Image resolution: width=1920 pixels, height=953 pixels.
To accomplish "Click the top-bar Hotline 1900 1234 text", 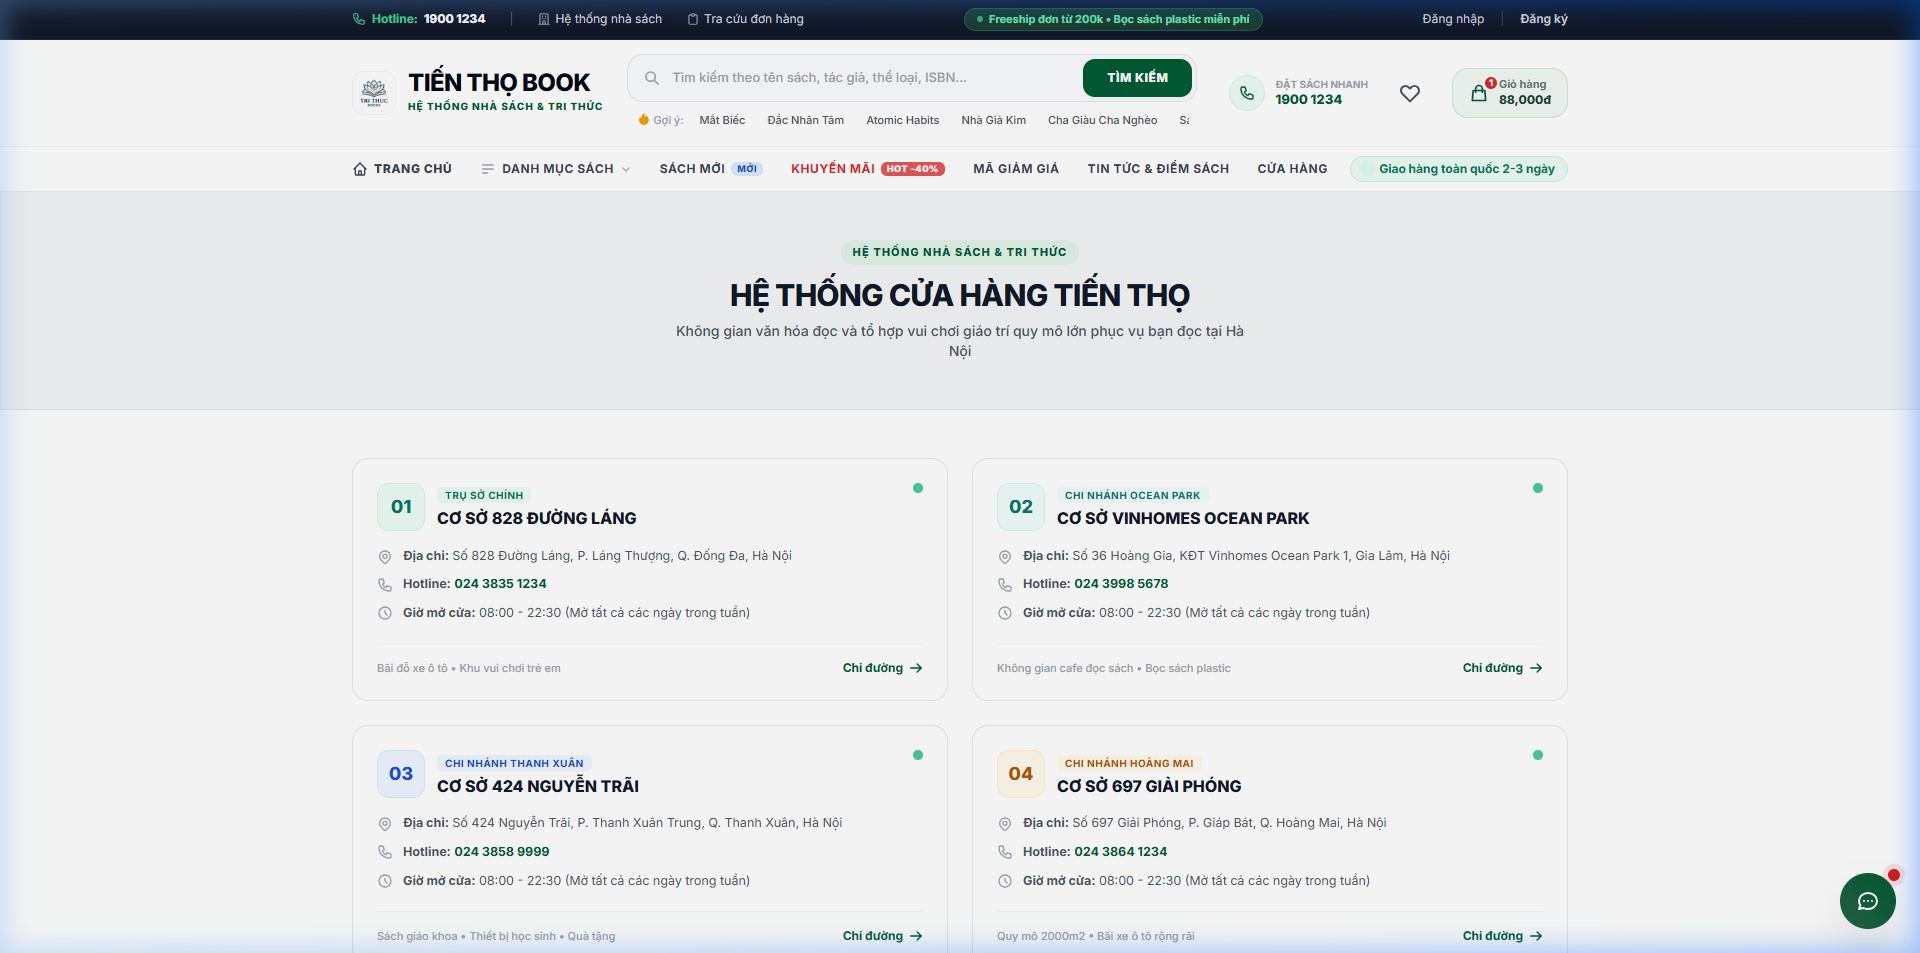I will click(x=428, y=19).
